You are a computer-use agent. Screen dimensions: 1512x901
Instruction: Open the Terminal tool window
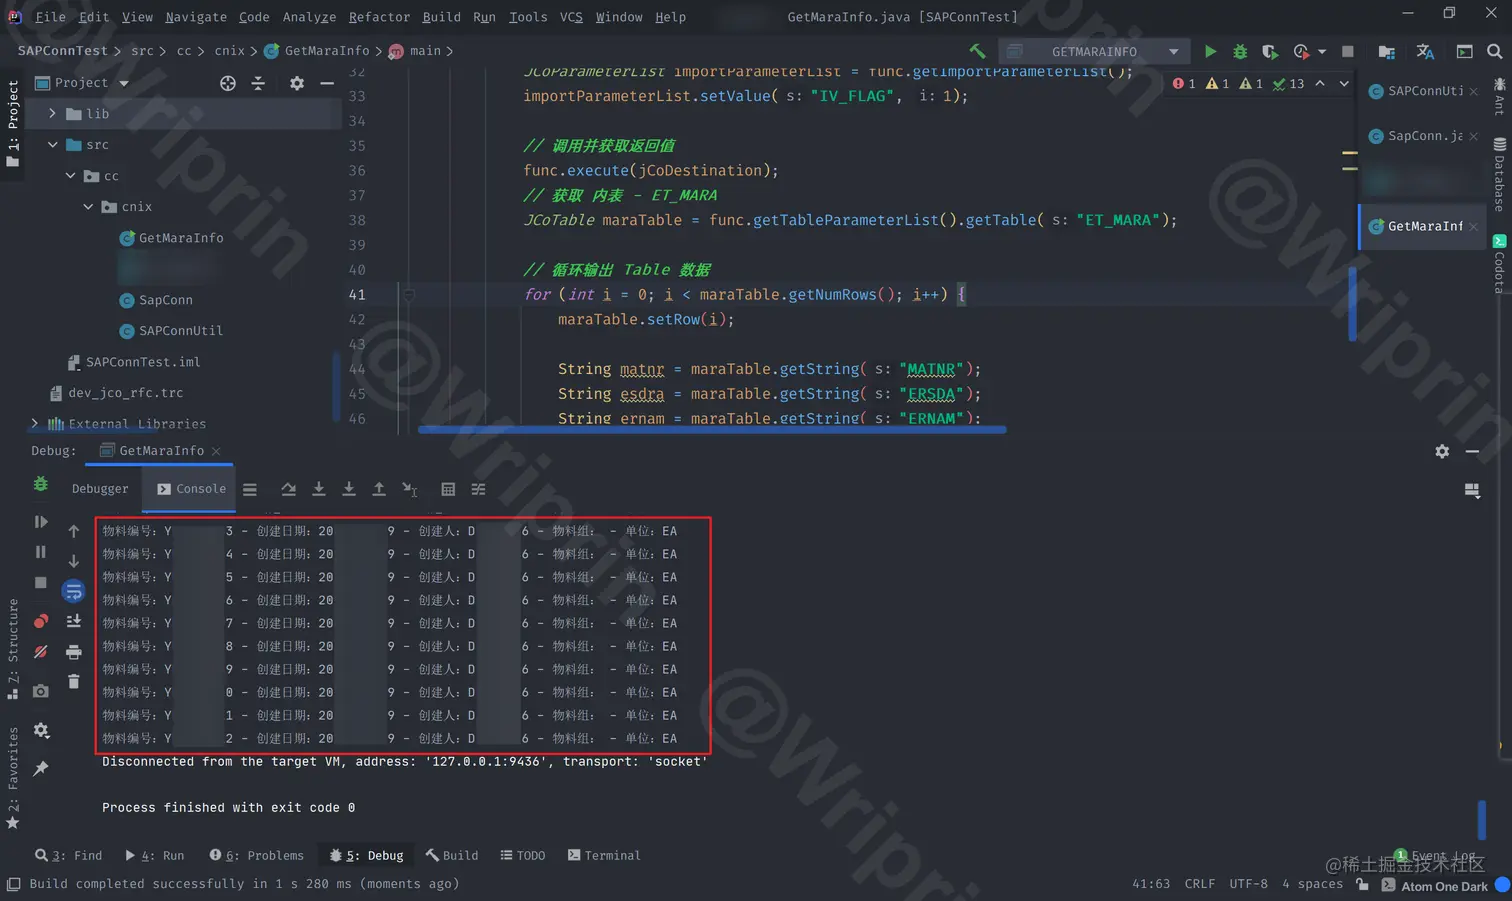point(602,855)
